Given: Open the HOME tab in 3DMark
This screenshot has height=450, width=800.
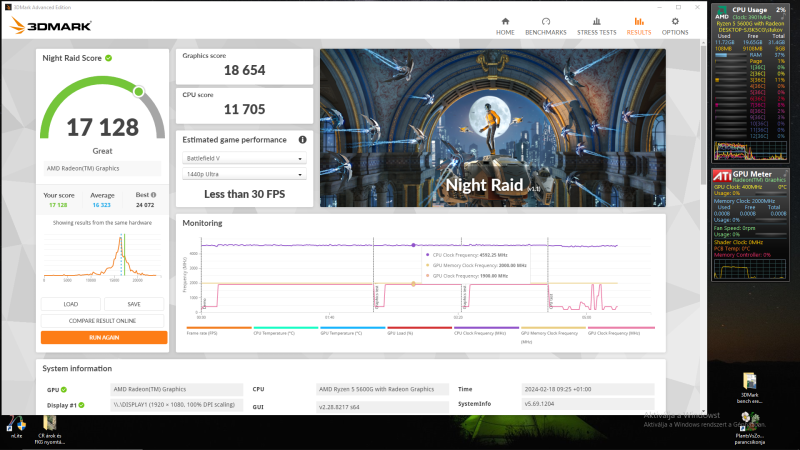Looking at the screenshot, I should [505, 27].
